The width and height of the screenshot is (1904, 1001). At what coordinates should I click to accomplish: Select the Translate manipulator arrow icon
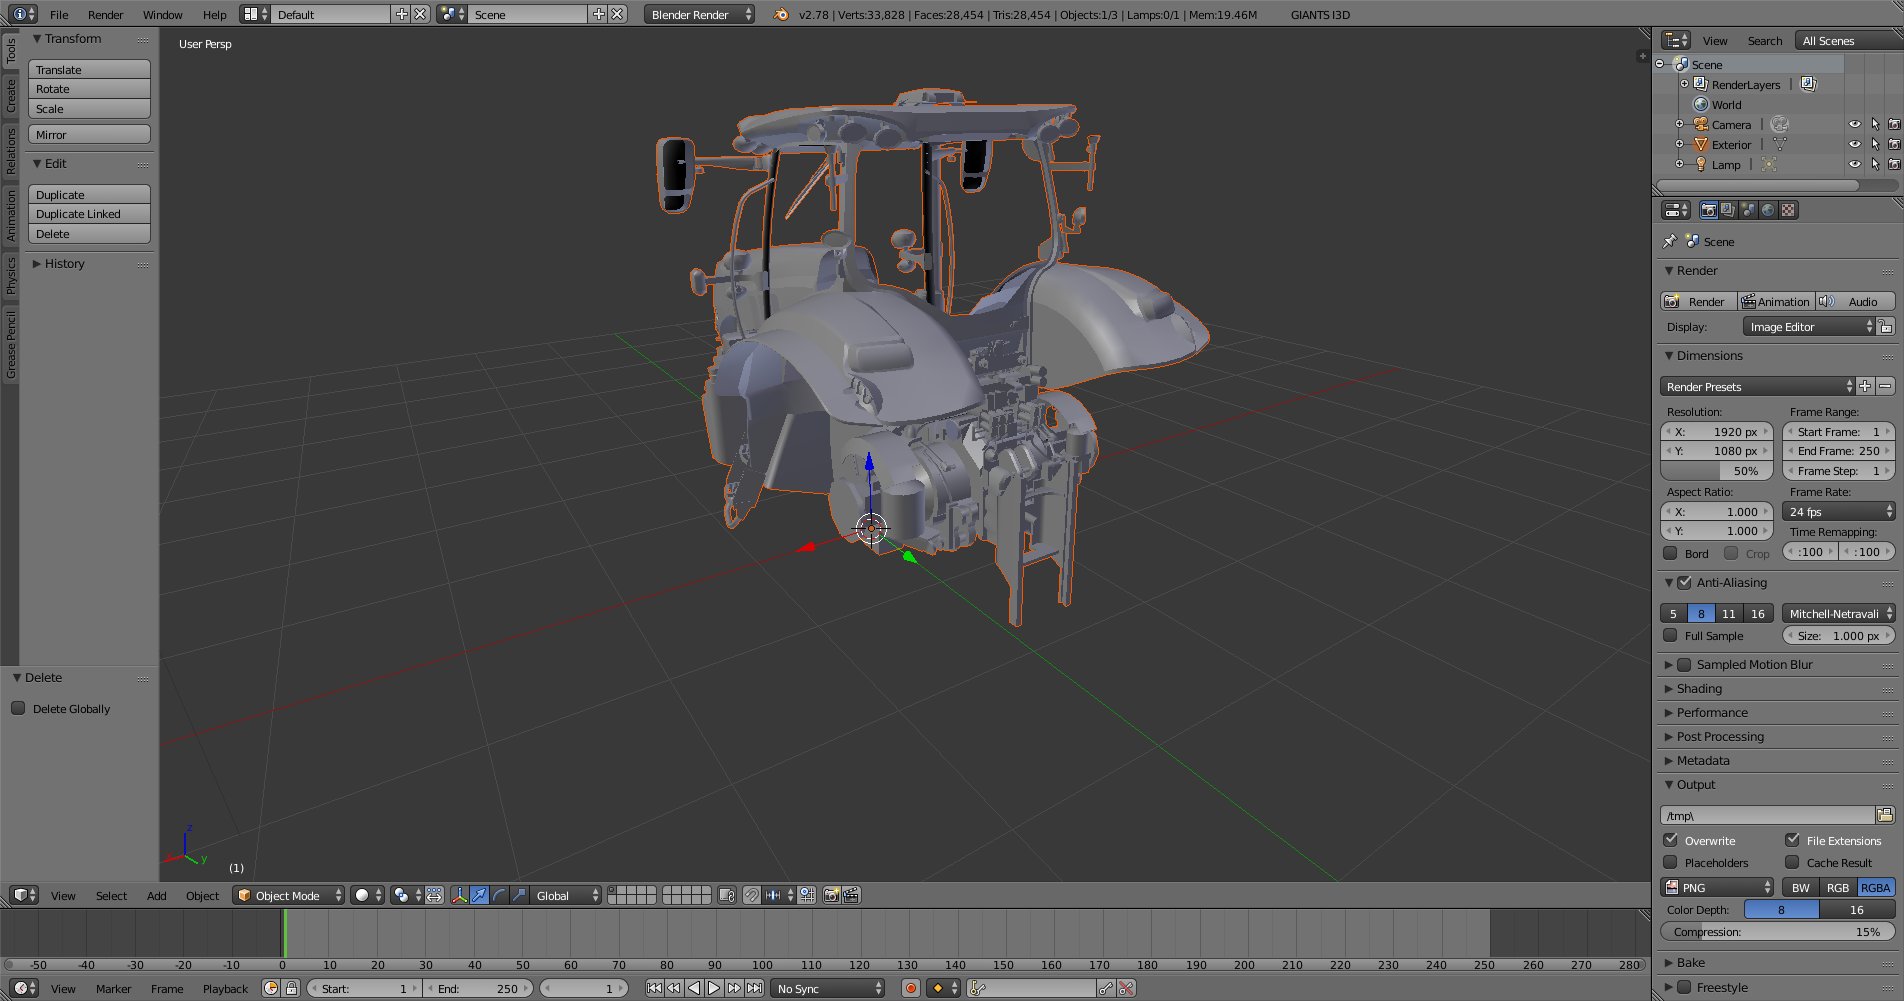(479, 895)
